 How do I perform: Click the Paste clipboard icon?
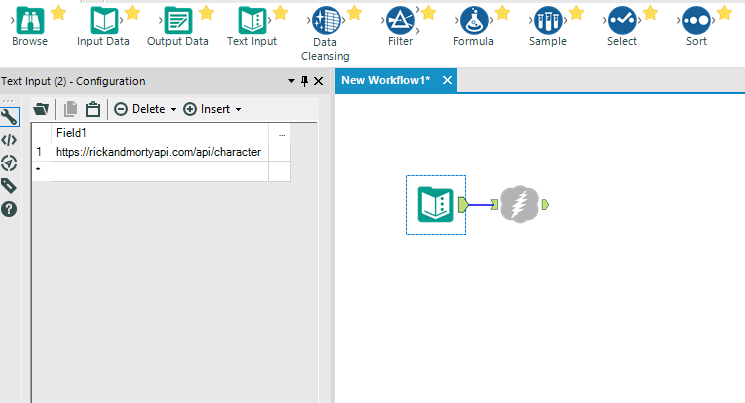pyautogui.click(x=93, y=109)
